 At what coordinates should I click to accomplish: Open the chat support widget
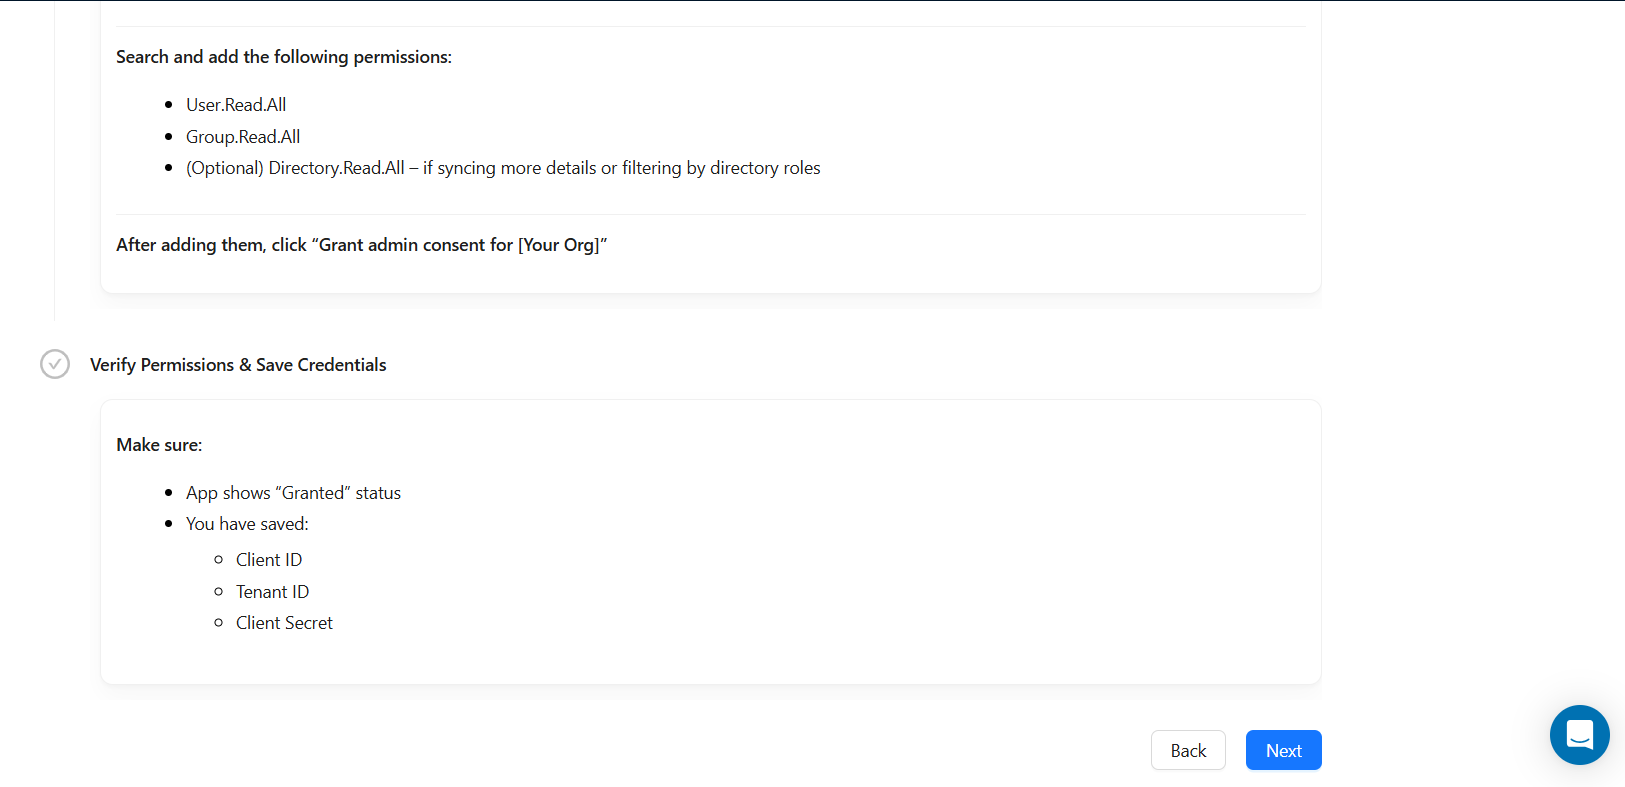click(1579, 735)
